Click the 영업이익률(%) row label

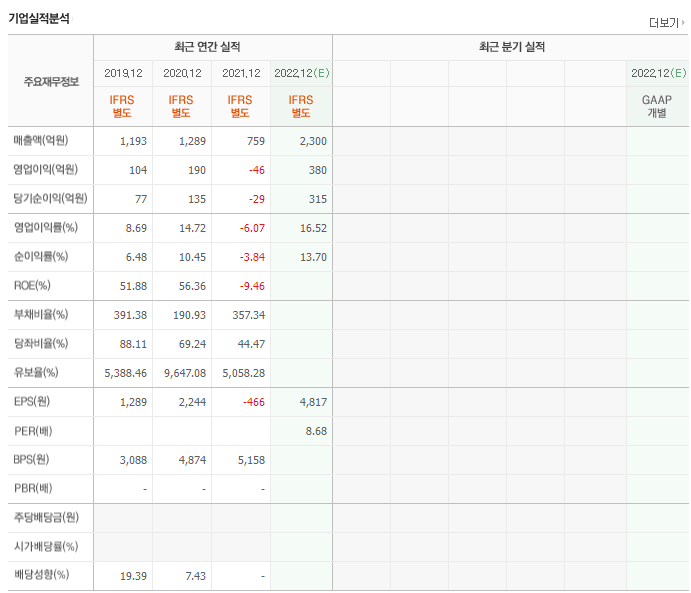(46, 227)
